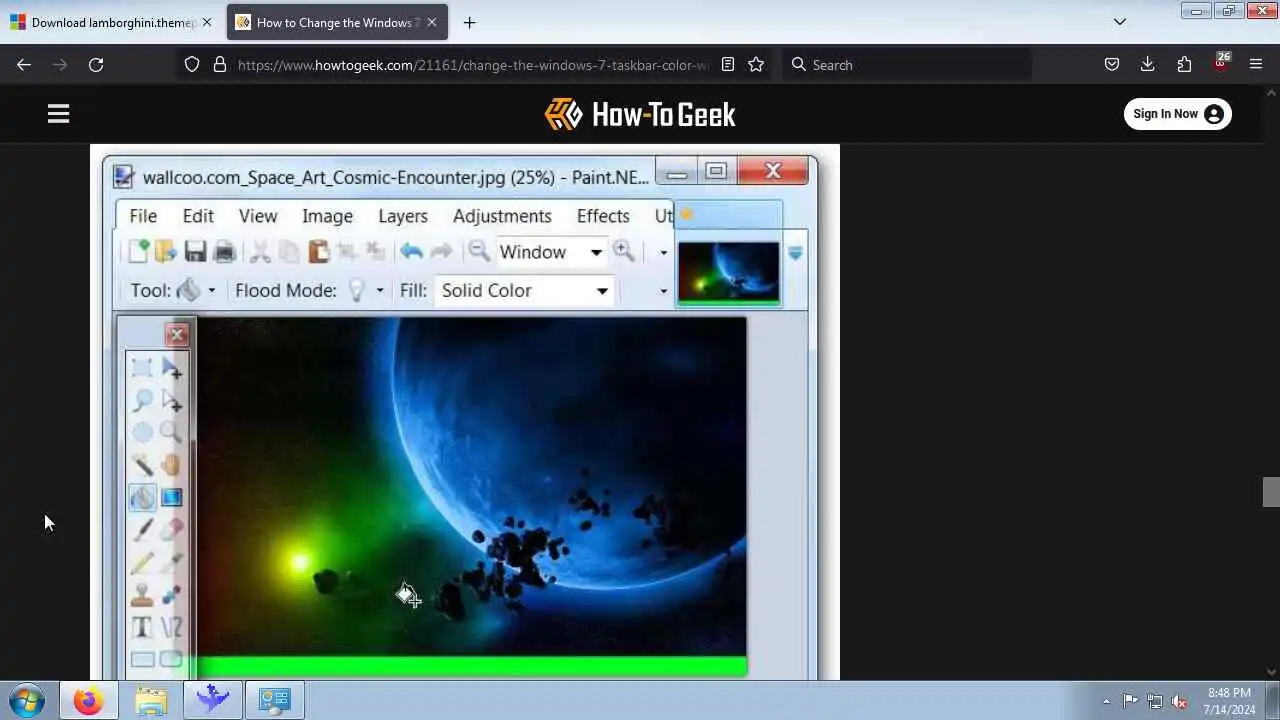Open the image list arrow beside thumbnail

click(795, 254)
